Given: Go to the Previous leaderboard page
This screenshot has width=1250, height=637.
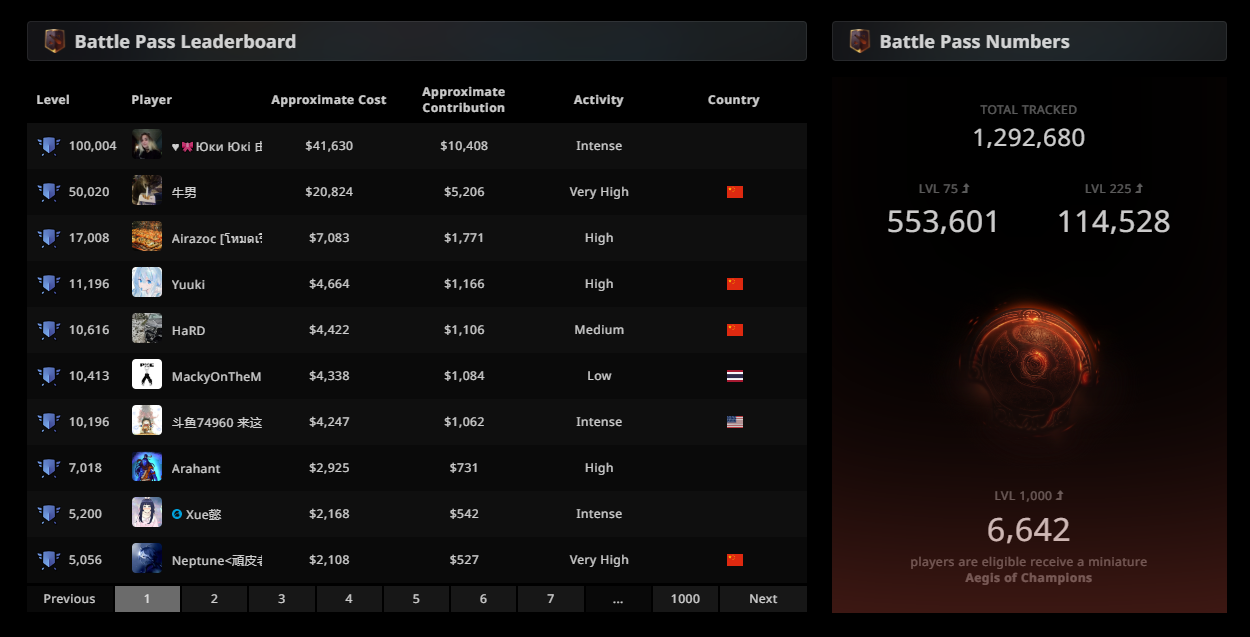Looking at the screenshot, I should (69, 599).
